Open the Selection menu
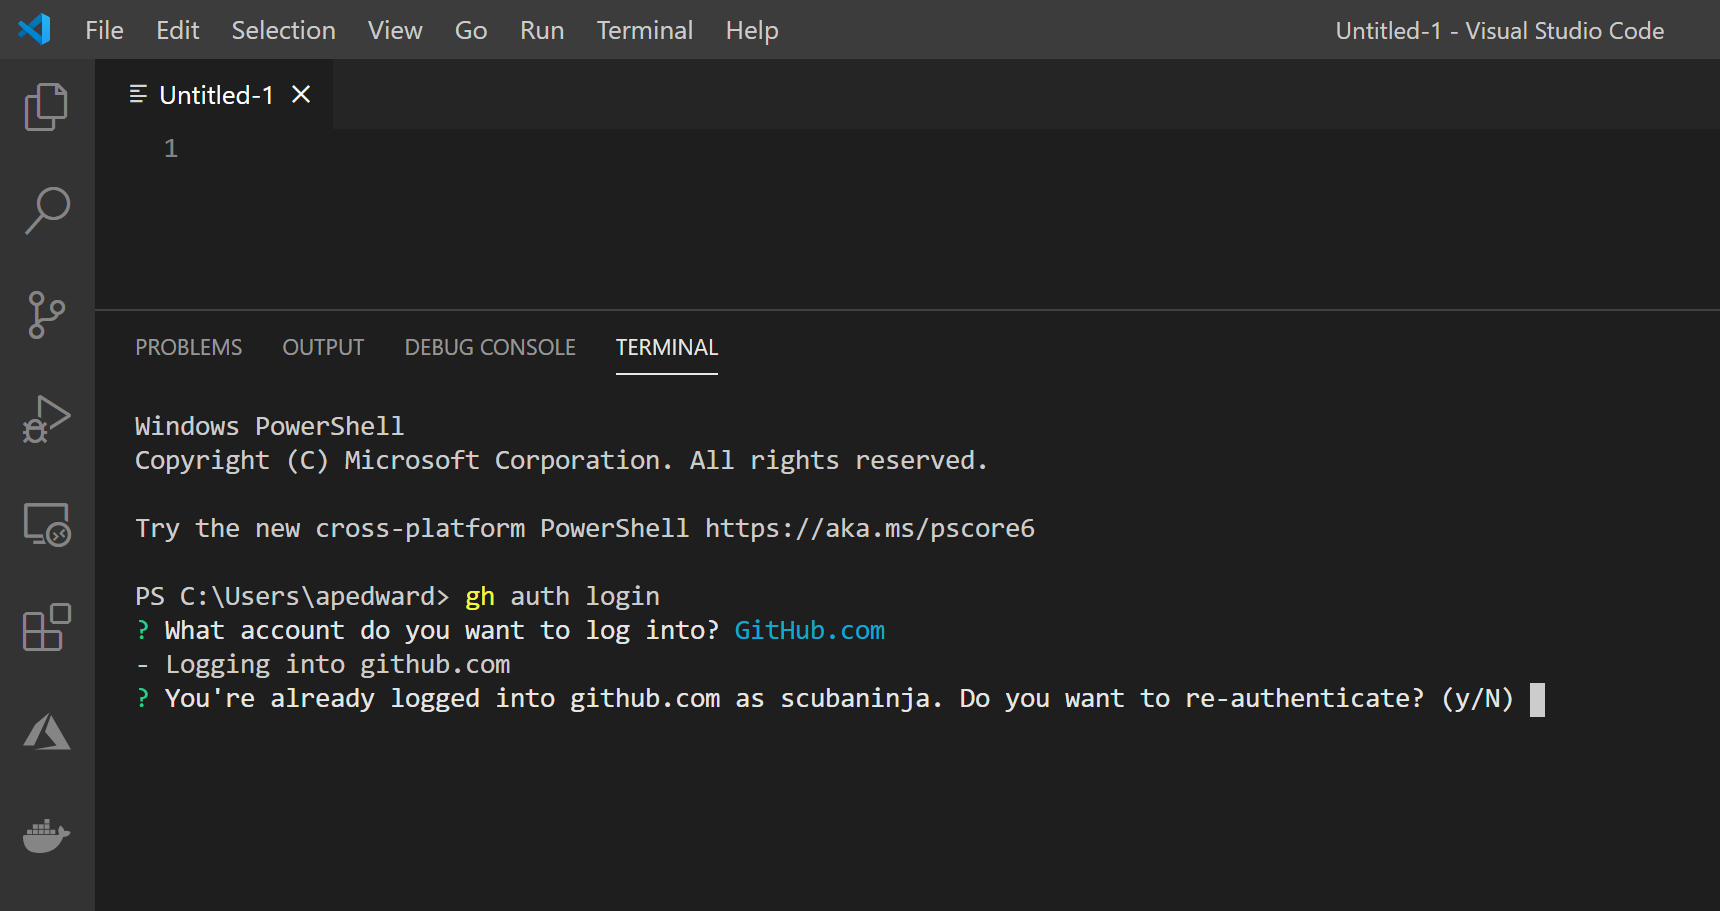 pyautogui.click(x=283, y=30)
